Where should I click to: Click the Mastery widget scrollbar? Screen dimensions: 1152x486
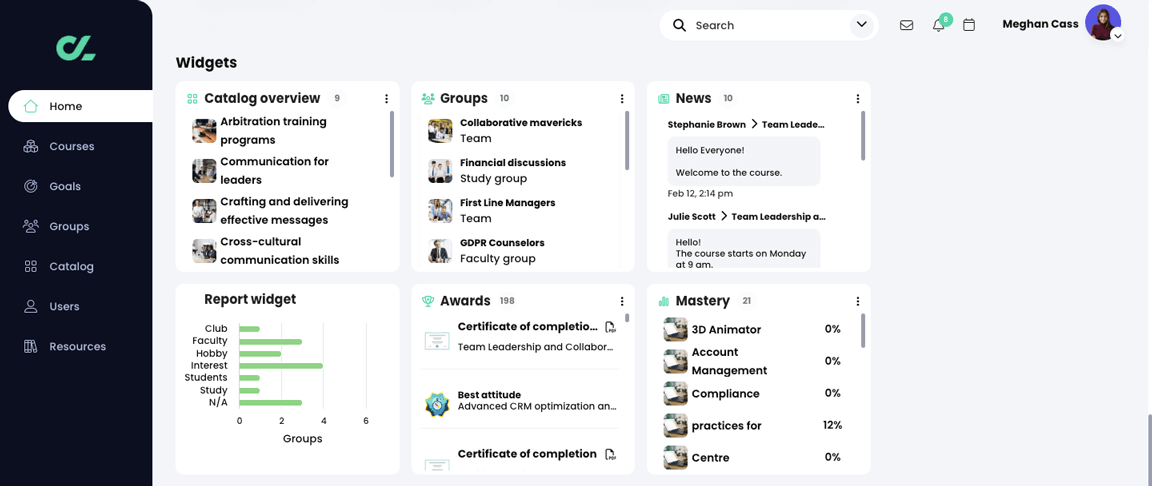click(863, 330)
